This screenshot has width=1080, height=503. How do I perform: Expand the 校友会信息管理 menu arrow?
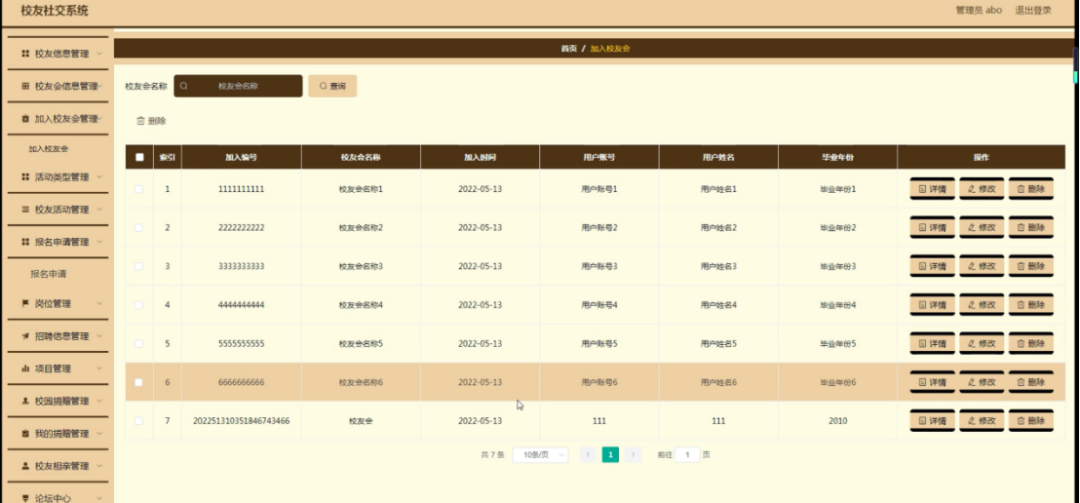(100, 86)
